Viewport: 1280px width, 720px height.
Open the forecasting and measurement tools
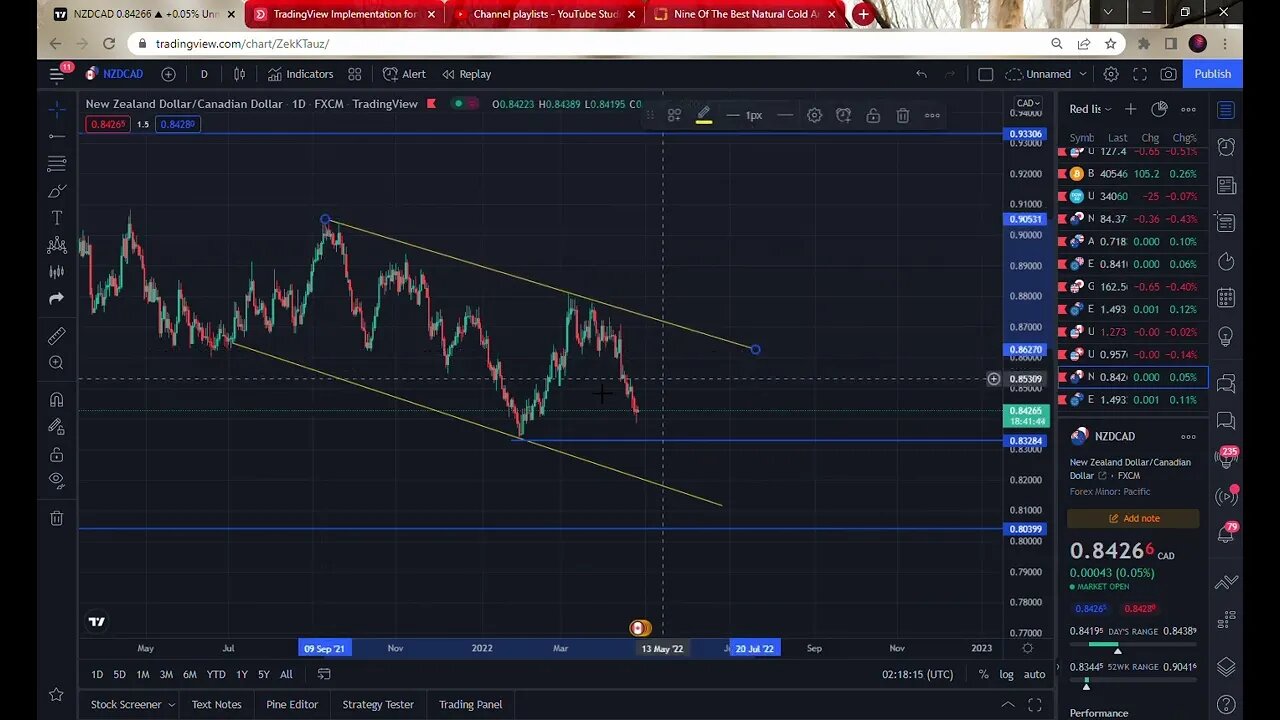(x=57, y=272)
